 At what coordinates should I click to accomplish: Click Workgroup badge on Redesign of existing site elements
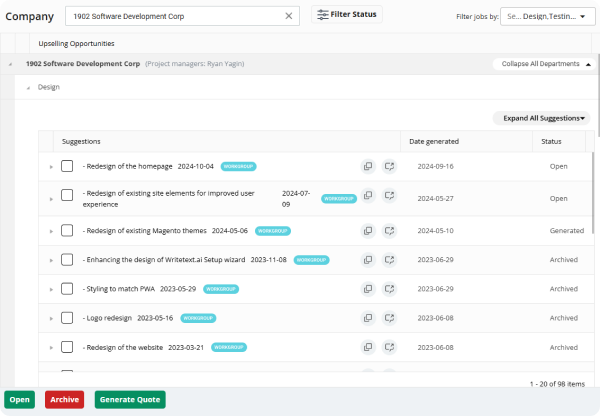pyautogui.click(x=339, y=199)
